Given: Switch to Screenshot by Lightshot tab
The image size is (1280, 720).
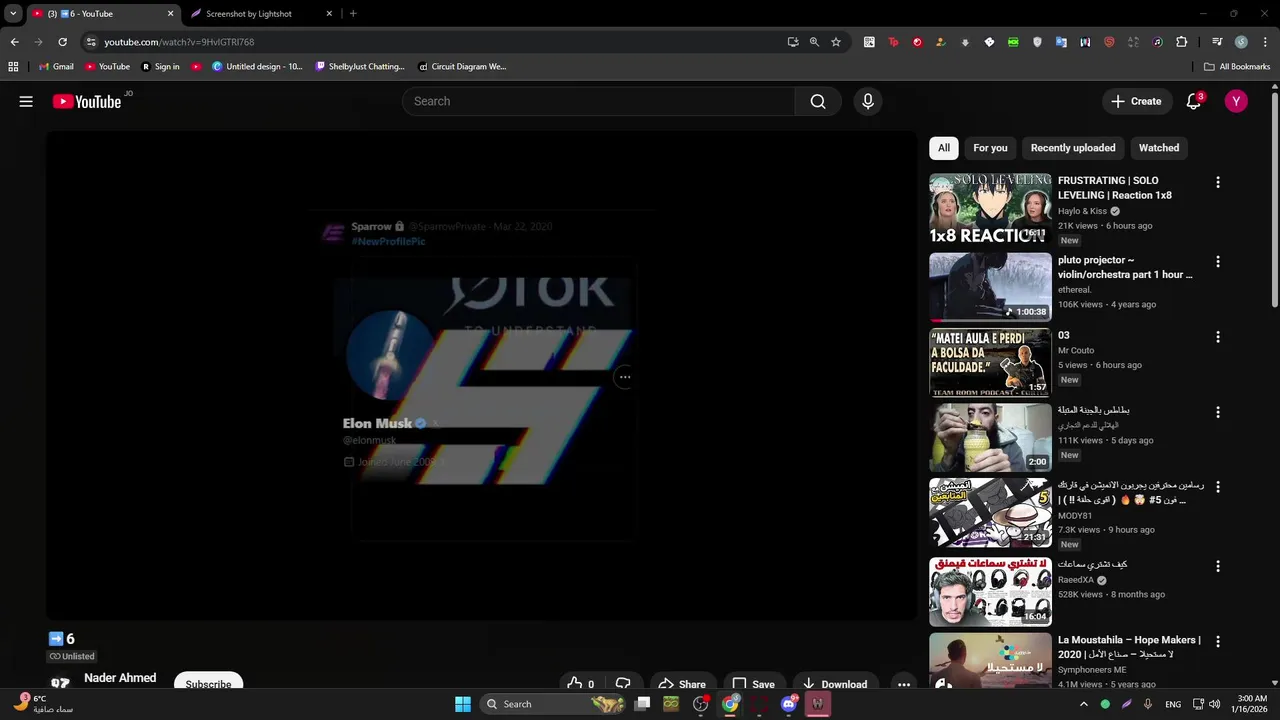Looking at the screenshot, I should pos(262,14).
